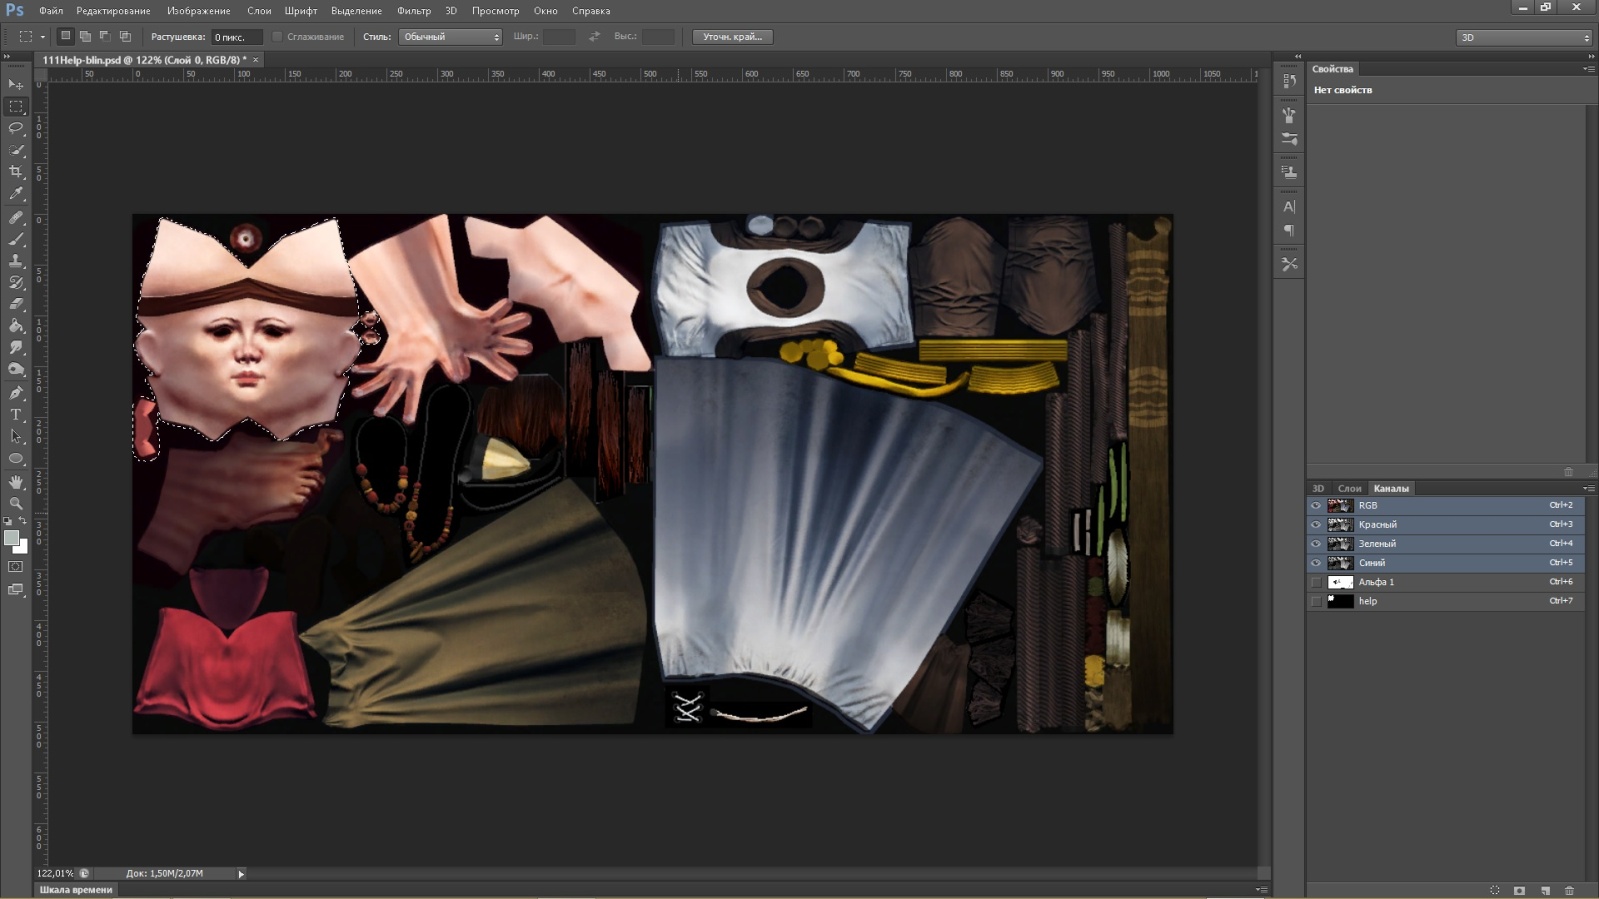1599x899 pixels.
Task: Hide the Синий channel eye
Action: tap(1316, 562)
